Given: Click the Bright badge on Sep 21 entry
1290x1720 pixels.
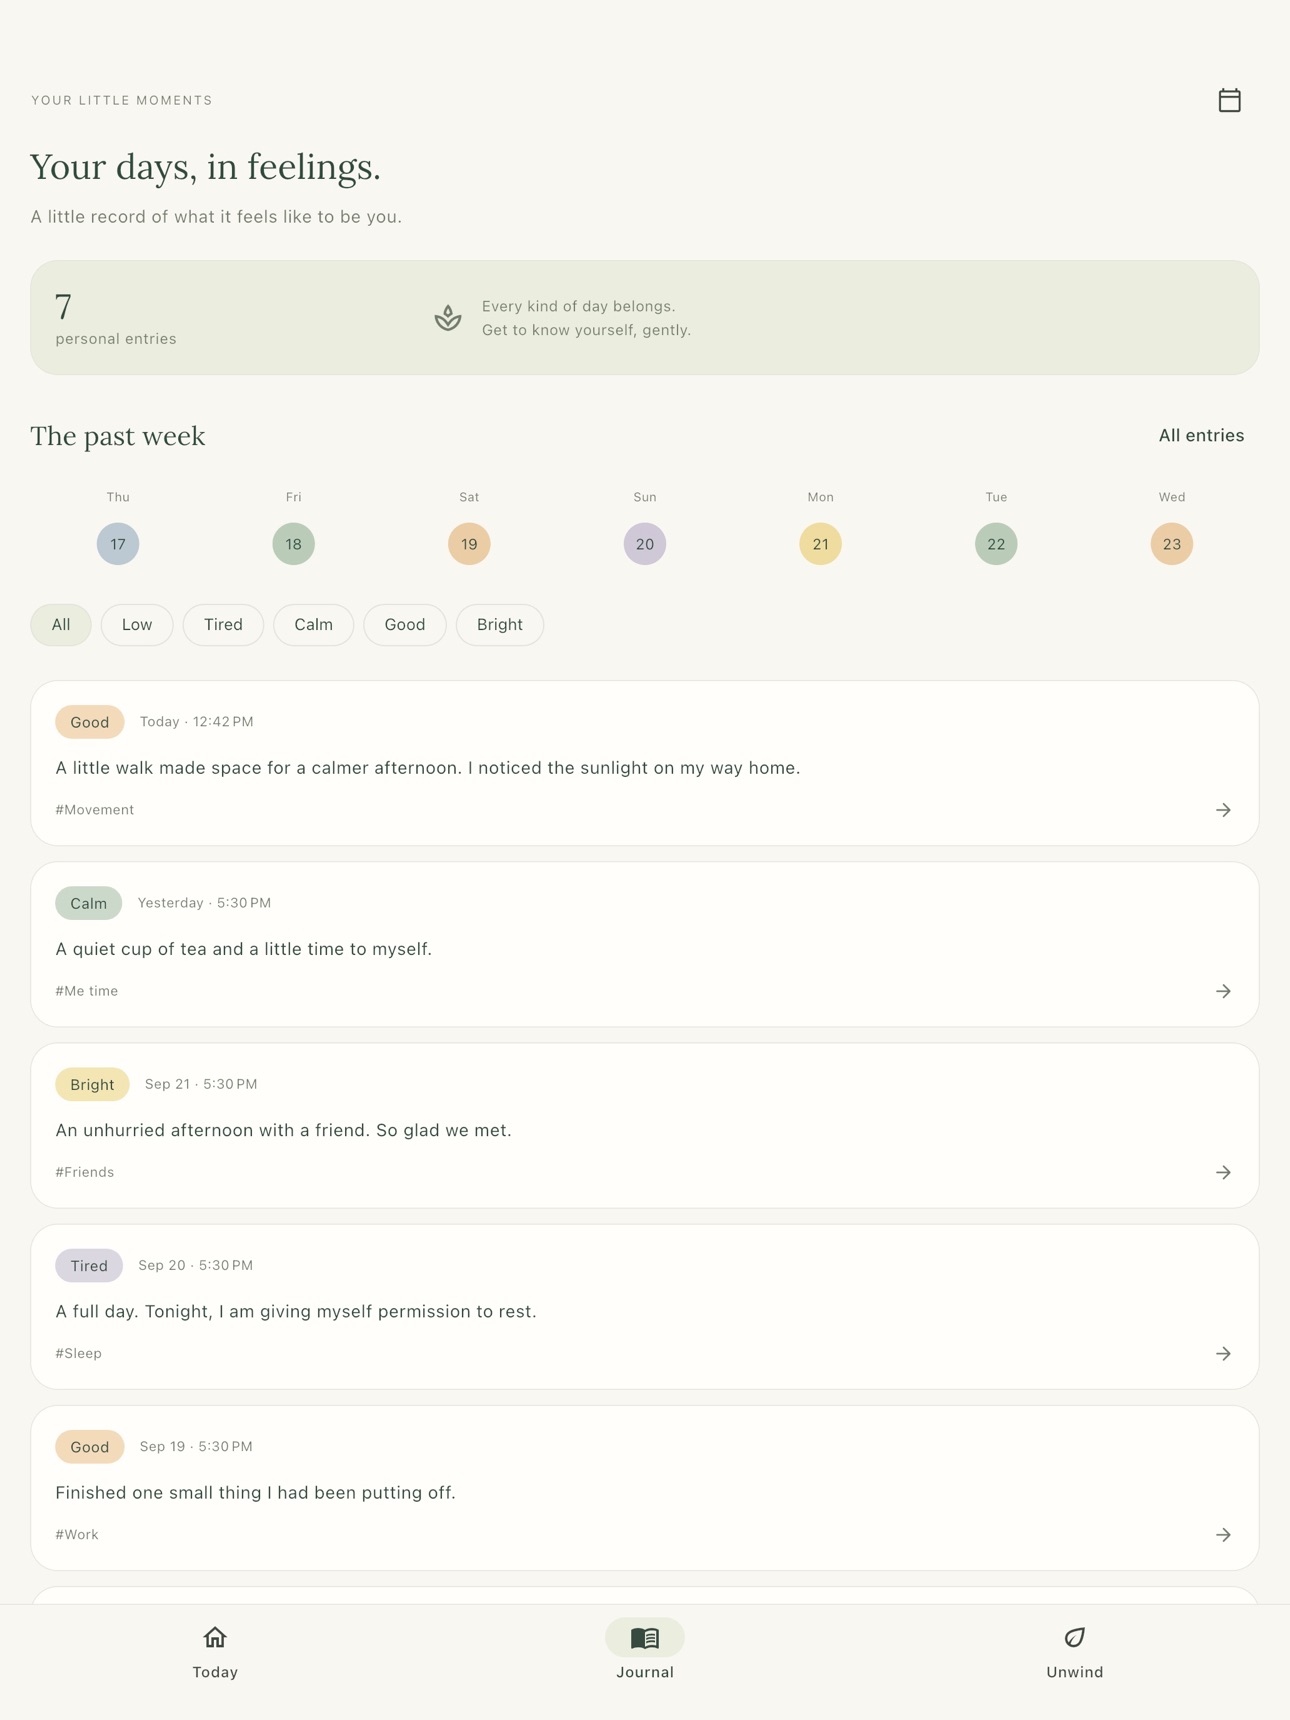Looking at the screenshot, I should pyautogui.click(x=92, y=1084).
